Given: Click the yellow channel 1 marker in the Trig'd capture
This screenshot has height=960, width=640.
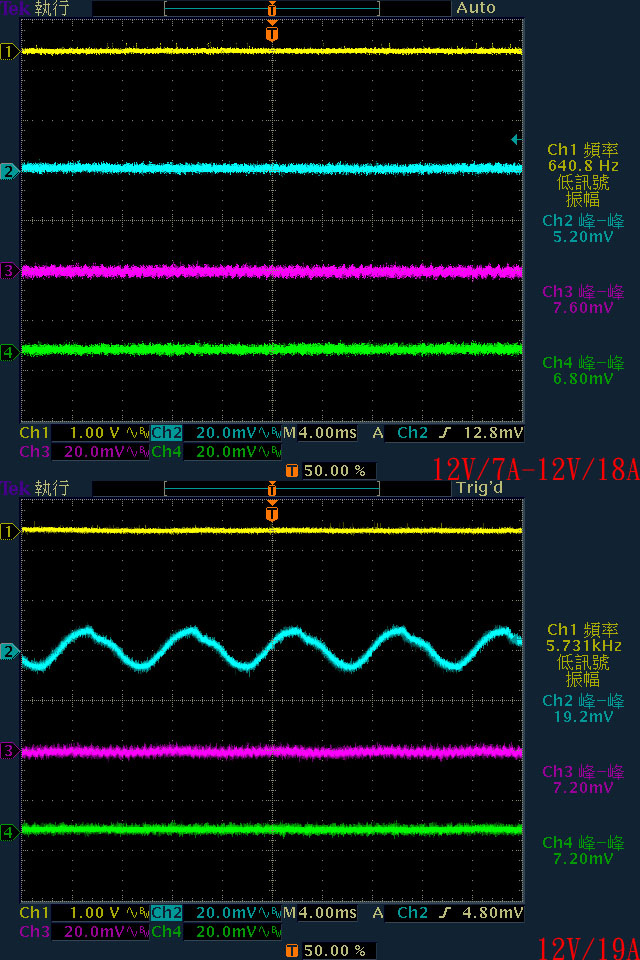Looking at the screenshot, I should click(9, 531).
